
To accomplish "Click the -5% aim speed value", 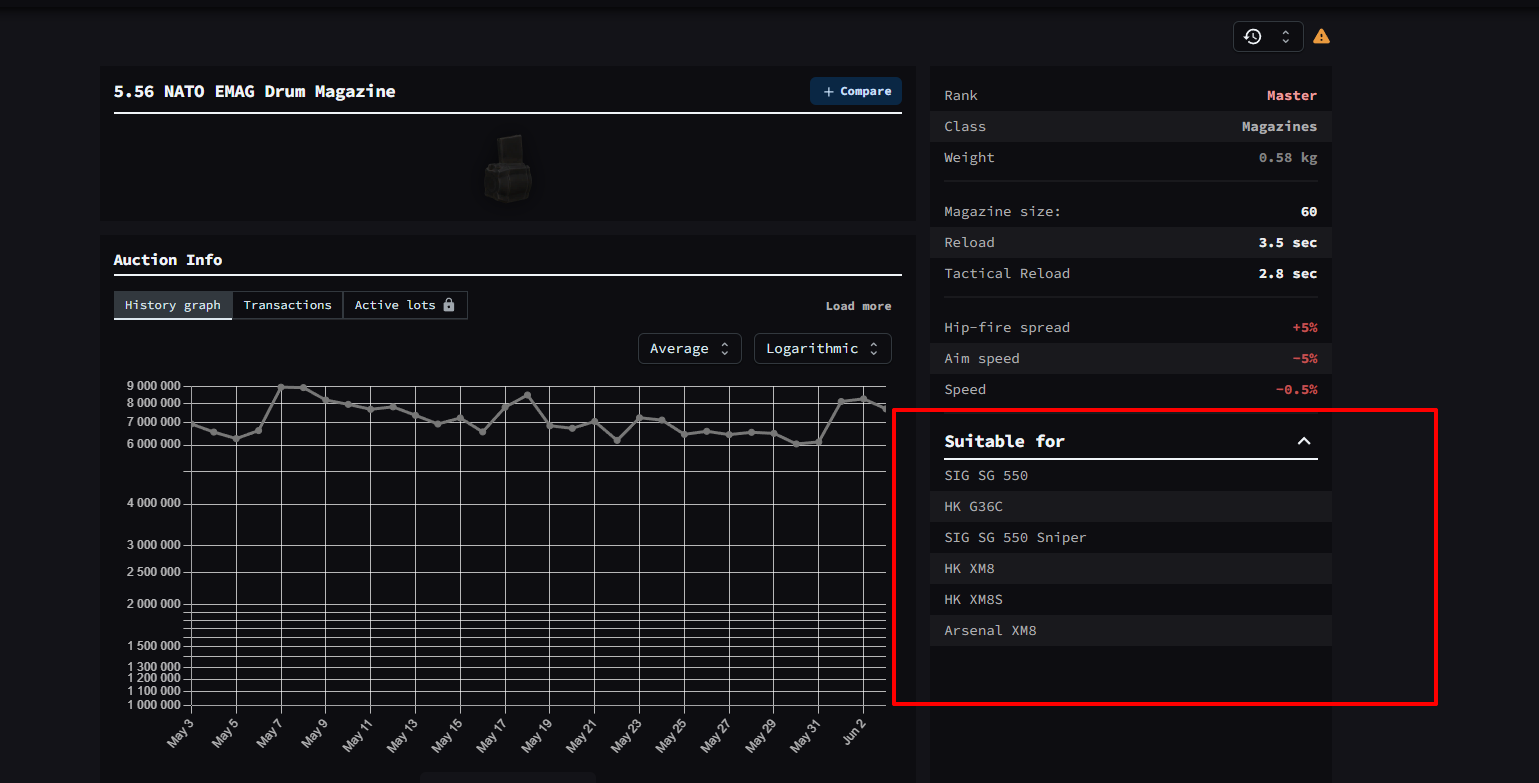I will [x=1305, y=358].
